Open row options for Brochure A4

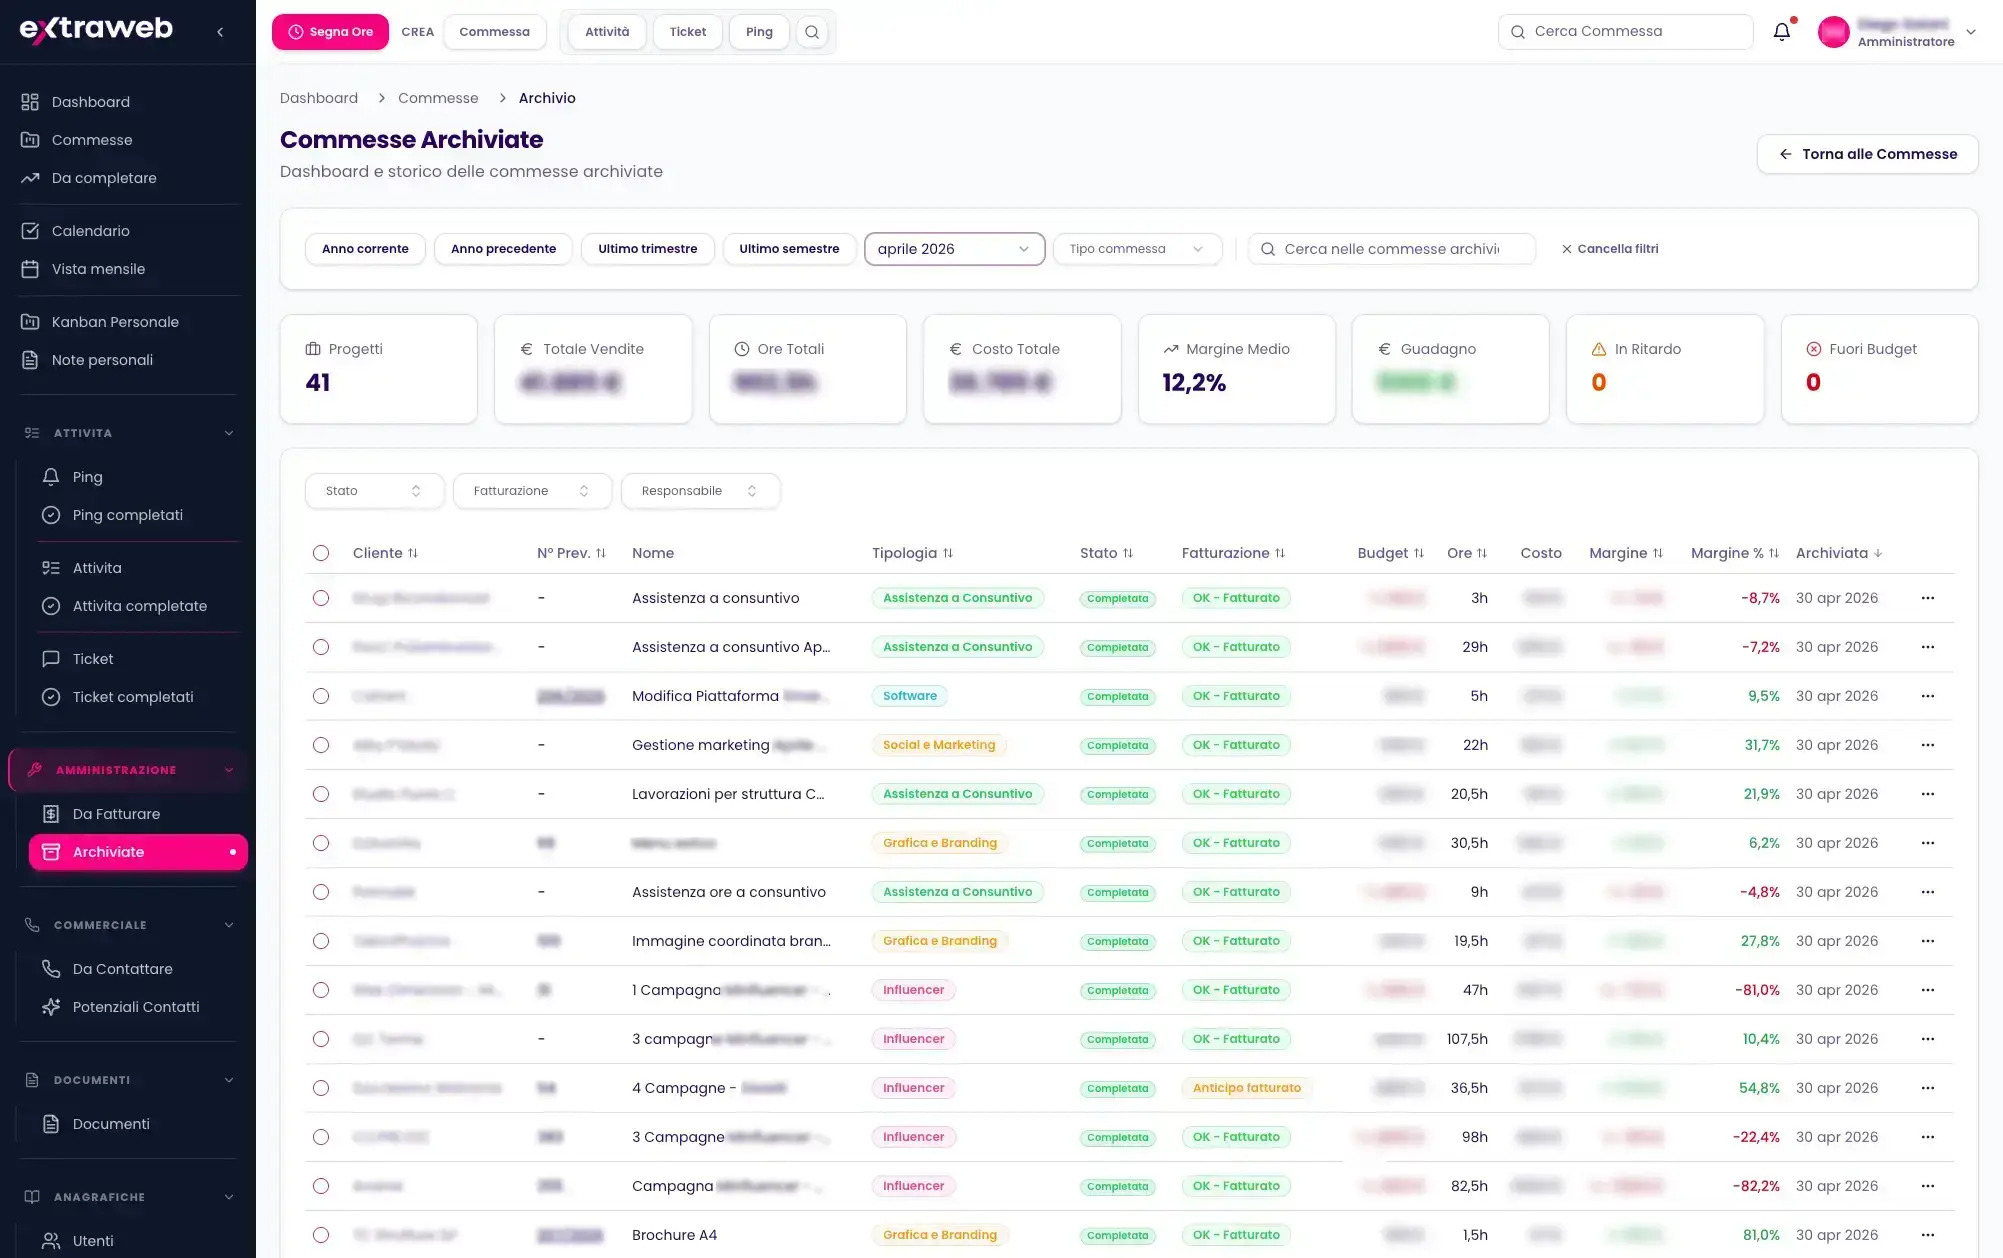point(1927,1235)
